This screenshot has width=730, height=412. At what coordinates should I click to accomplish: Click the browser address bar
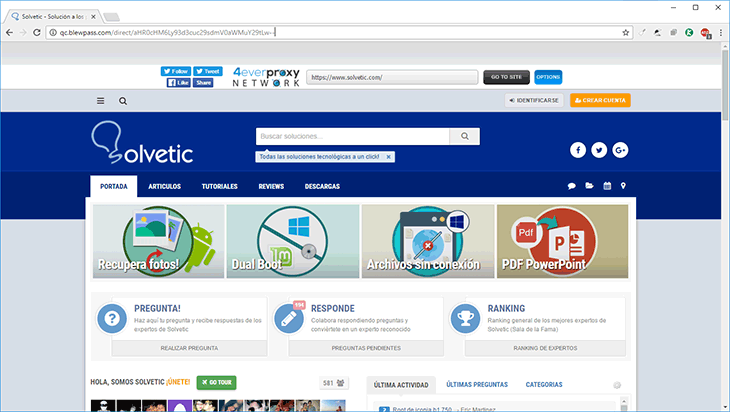339,33
